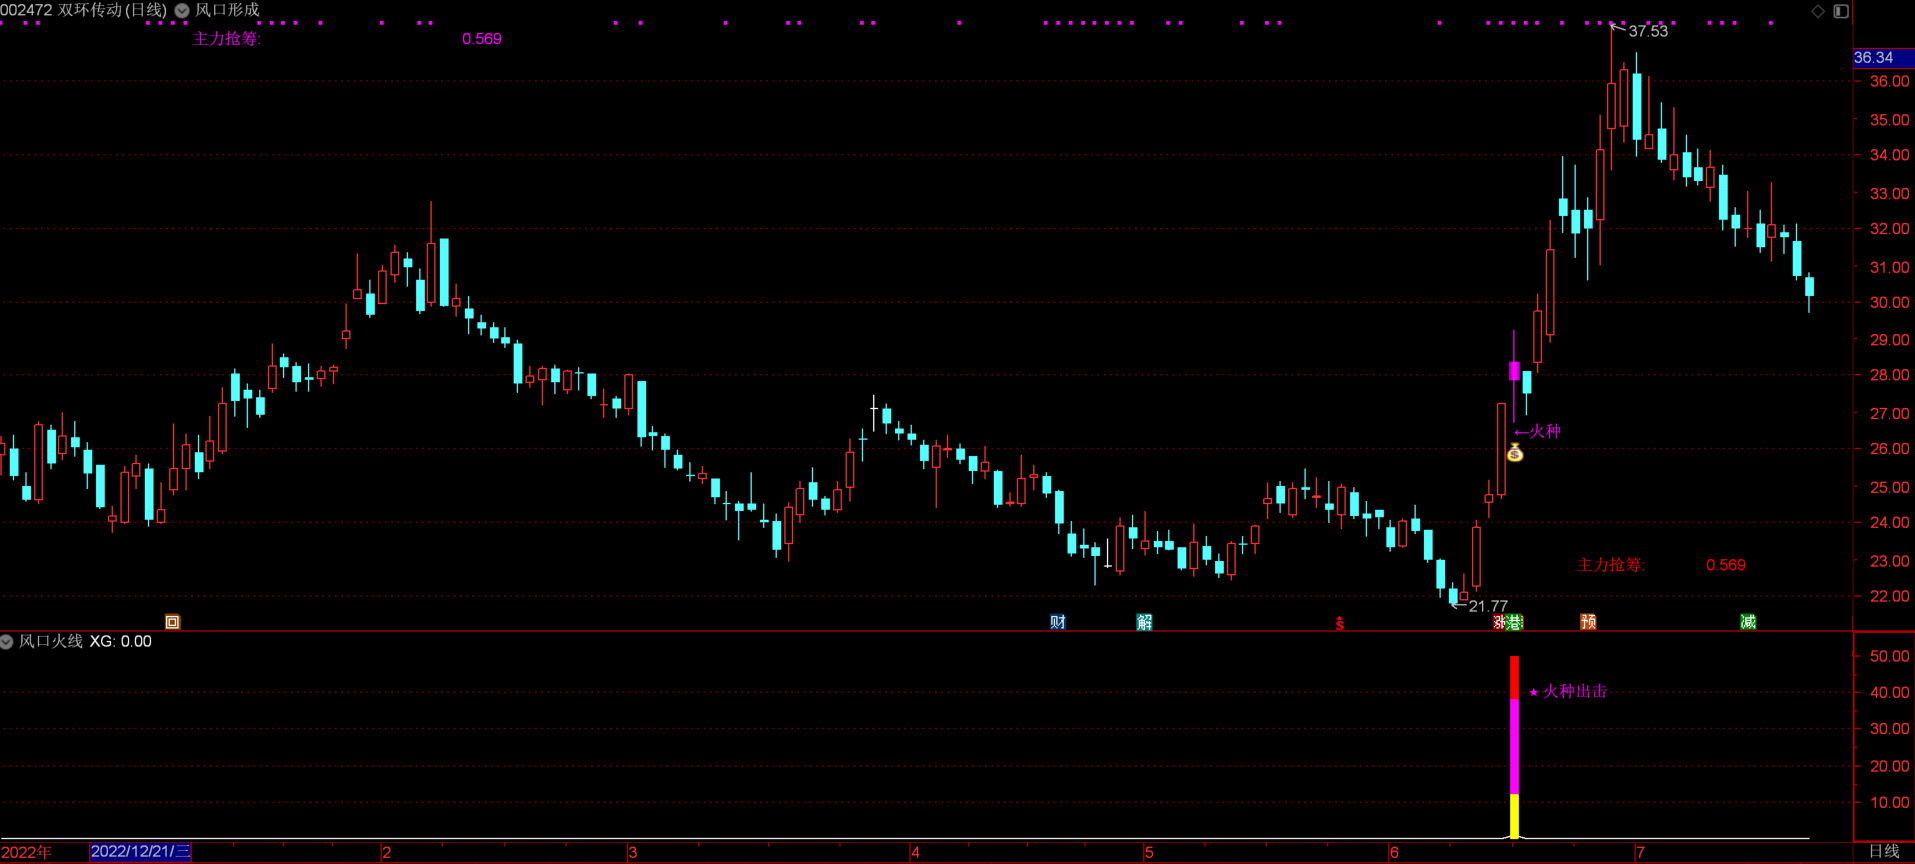Click the 财 financial report marker

(1058, 622)
